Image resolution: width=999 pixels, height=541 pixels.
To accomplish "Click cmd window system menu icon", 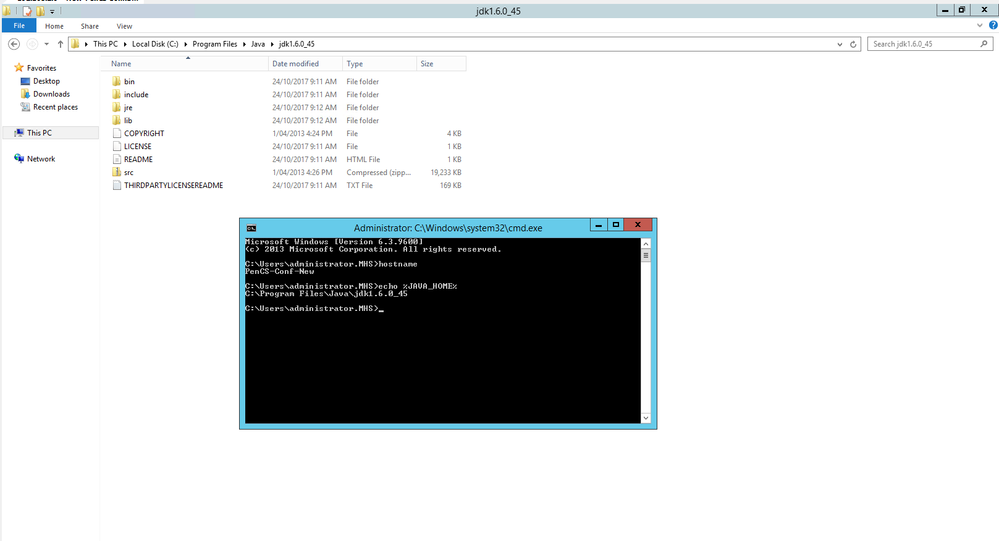I will (x=251, y=228).
